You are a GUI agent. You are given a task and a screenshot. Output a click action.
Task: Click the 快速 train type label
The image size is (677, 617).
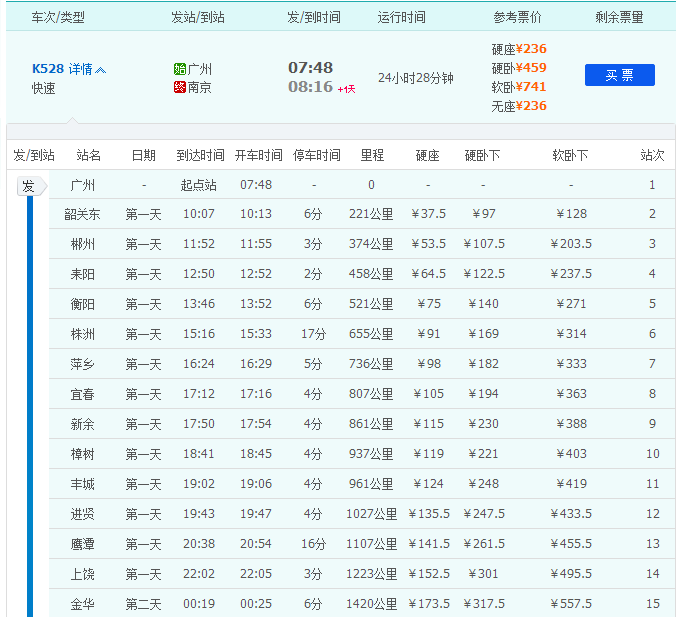44,88
